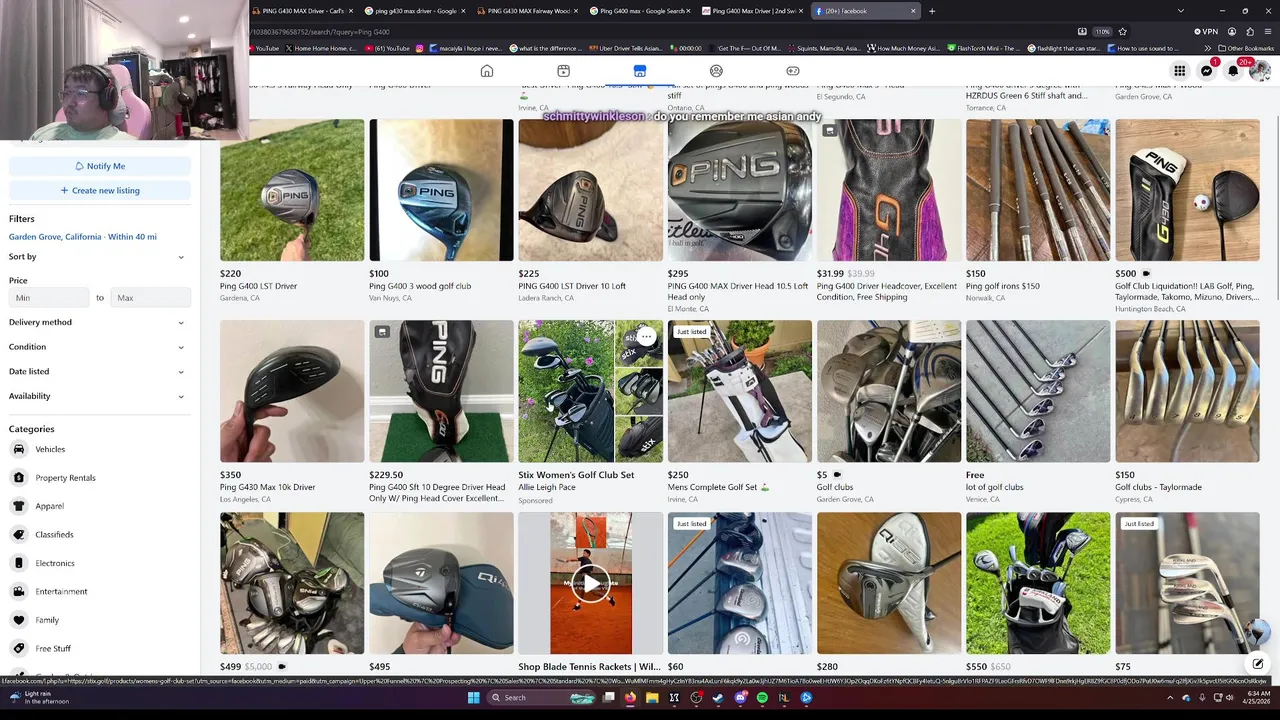The width and height of the screenshot is (1280, 720).
Task: Open the FlashTorch Mini bookmark
Action: 983,48
